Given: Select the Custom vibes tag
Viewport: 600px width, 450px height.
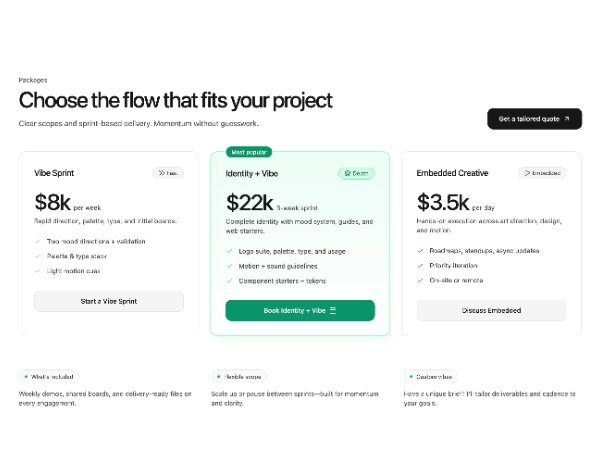Looking at the screenshot, I should point(431,377).
